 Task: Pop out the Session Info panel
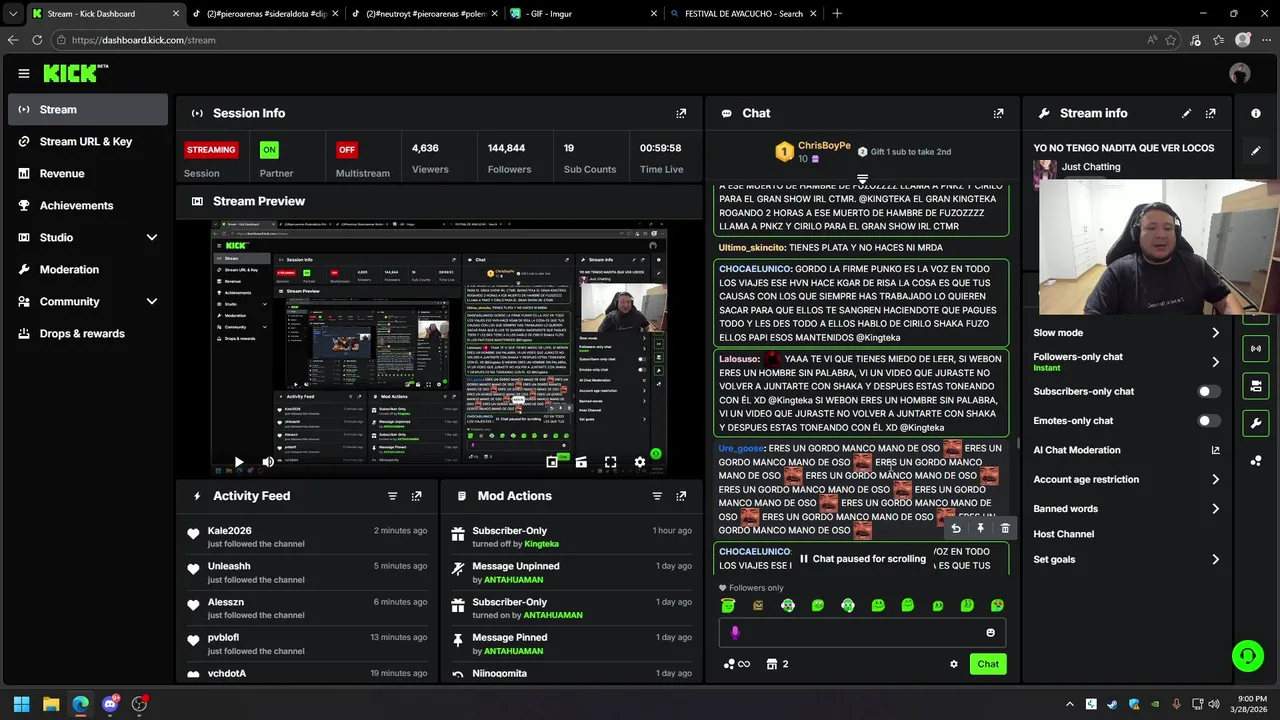[681, 113]
